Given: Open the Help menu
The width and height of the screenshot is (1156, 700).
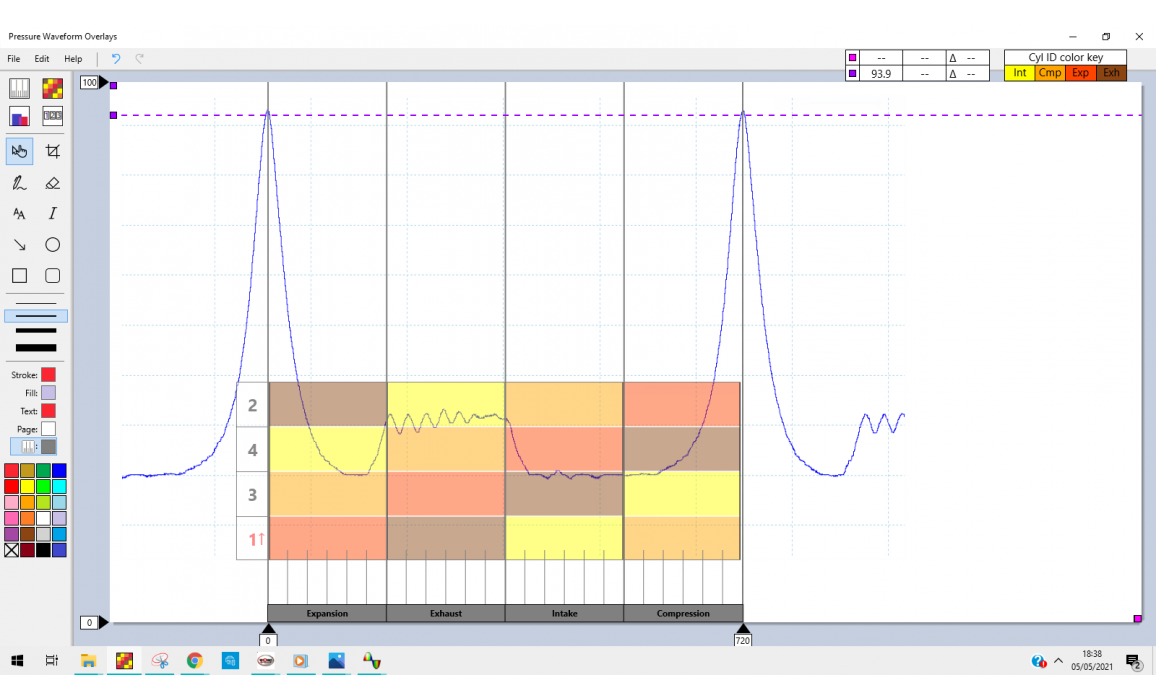Looking at the screenshot, I should coord(73,59).
